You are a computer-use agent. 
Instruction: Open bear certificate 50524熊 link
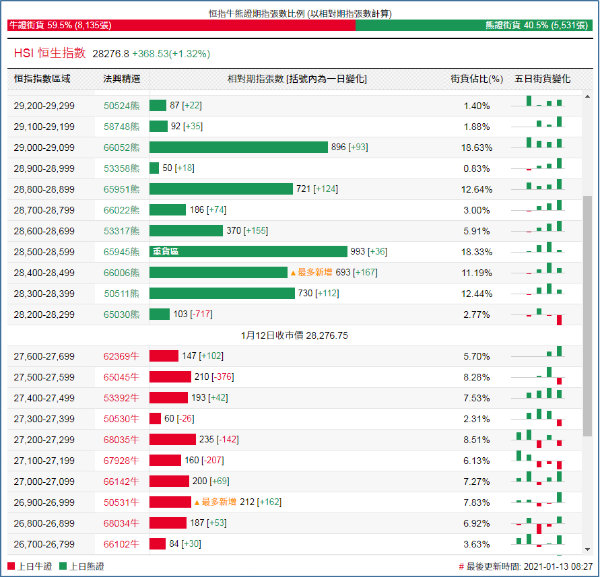(x=121, y=106)
